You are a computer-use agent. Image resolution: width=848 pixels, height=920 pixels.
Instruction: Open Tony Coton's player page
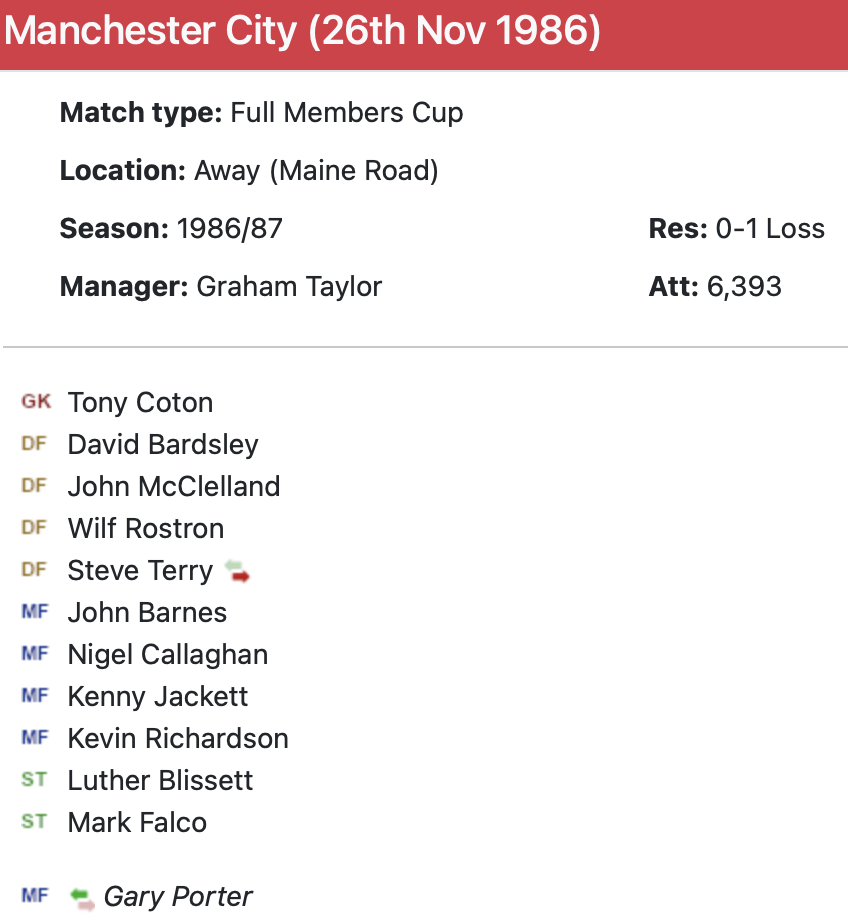point(140,403)
